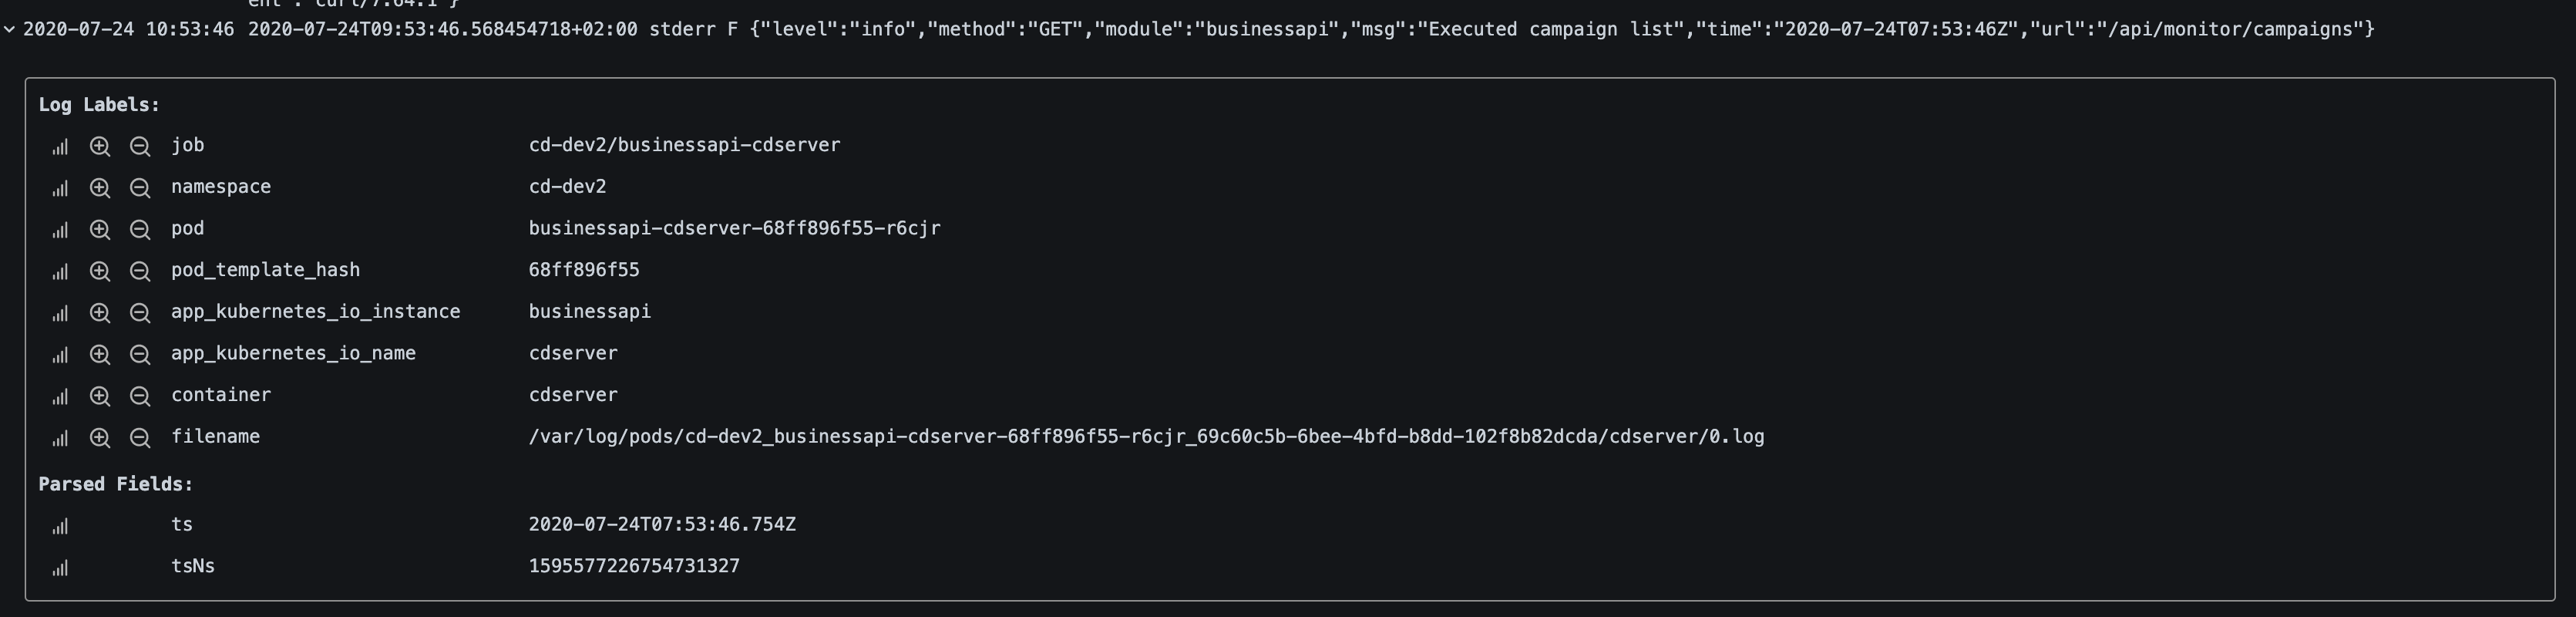Filter for the pod label value
Viewport: 2576px width, 617px height.
[100, 229]
